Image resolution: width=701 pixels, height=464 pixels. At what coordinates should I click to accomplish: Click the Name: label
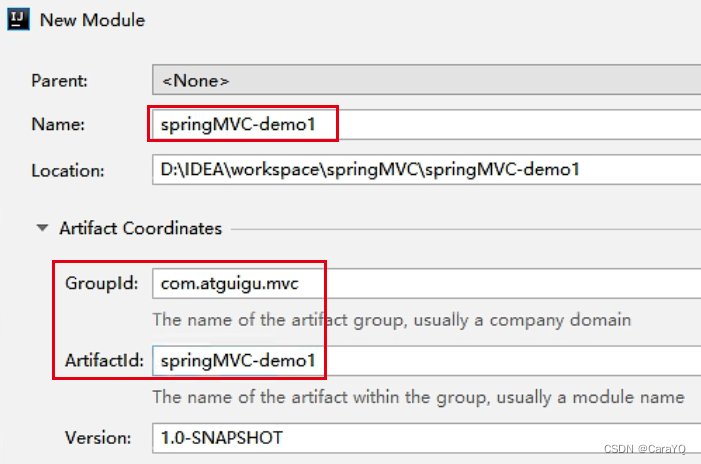[58, 124]
